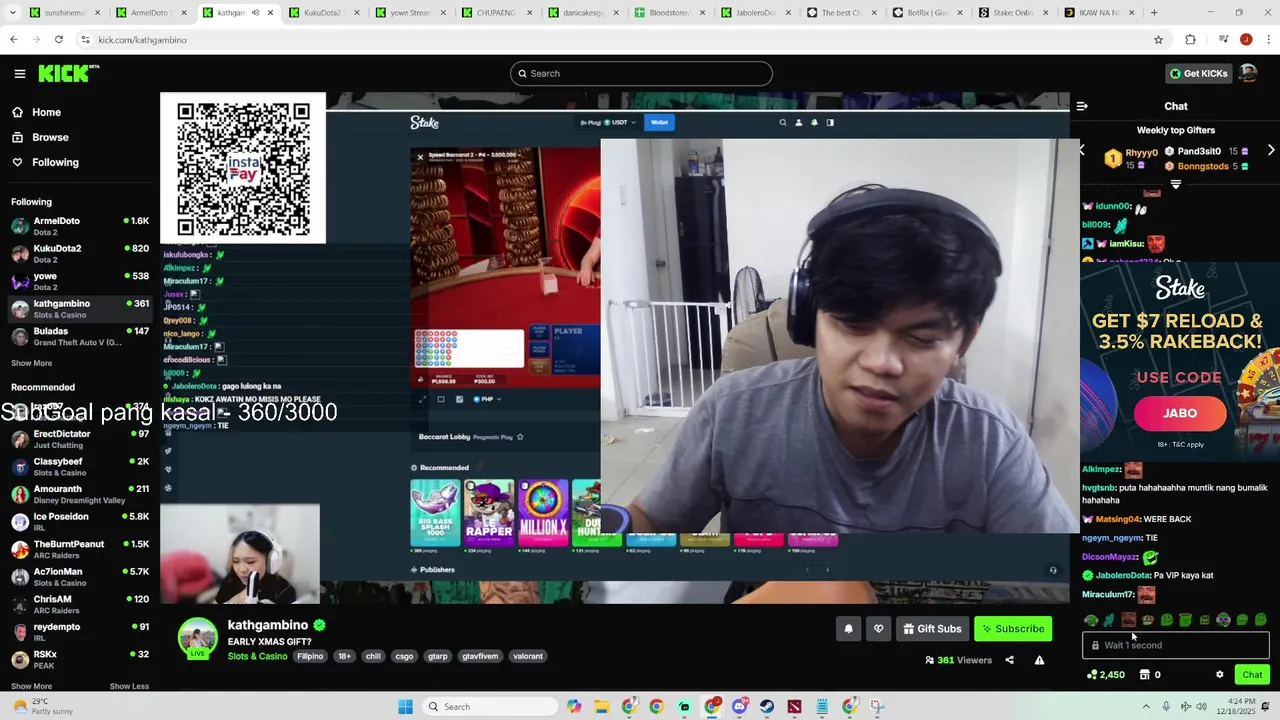Open Ac7ionMan recommended channel
This screenshot has height=720, width=1280.
[80, 577]
